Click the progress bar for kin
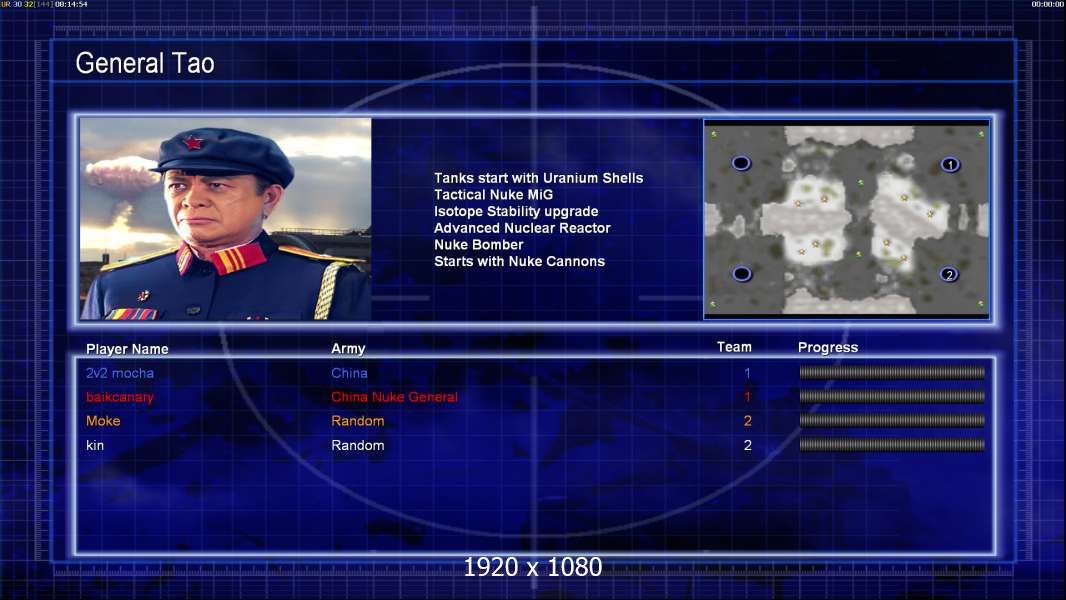Viewport: 1066px width, 600px height. (x=892, y=445)
